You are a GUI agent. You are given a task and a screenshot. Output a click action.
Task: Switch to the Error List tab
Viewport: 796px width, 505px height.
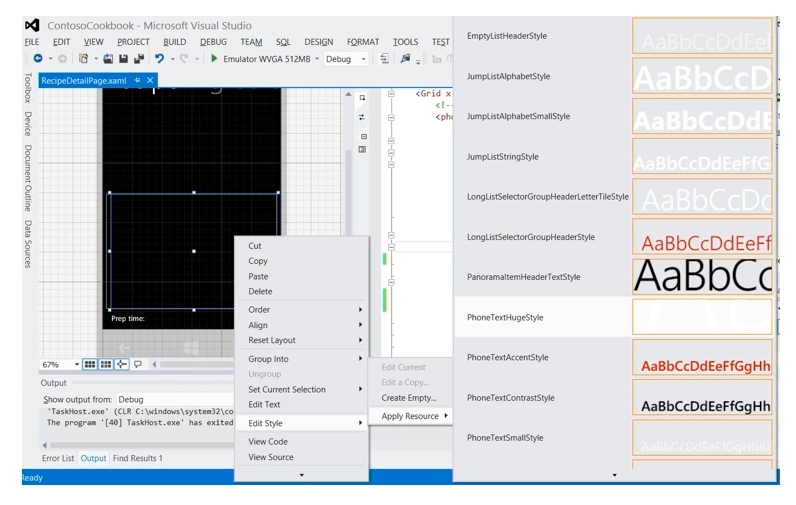[x=57, y=458]
